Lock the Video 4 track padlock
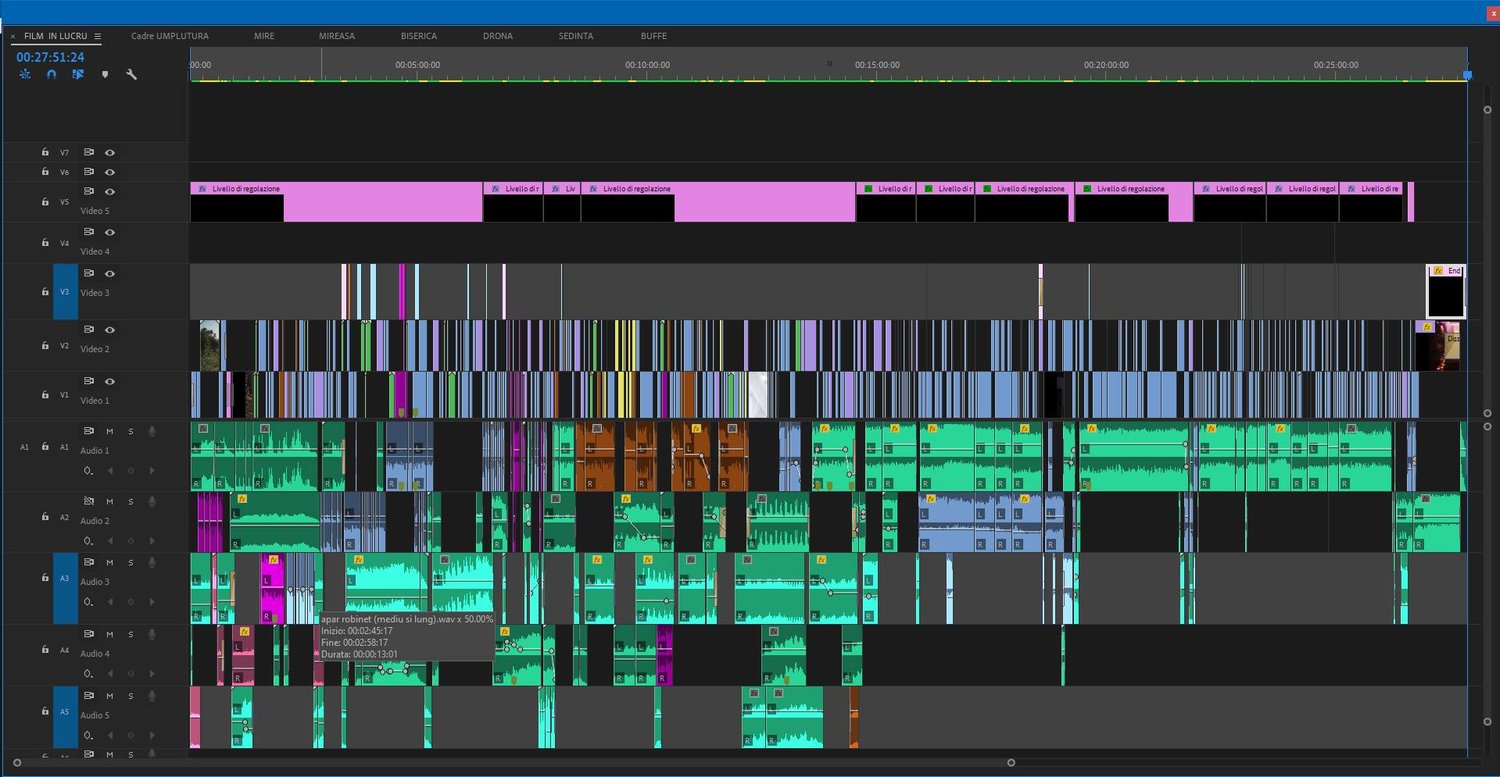The height and width of the screenshot is (777, 1500). pyautogui.click(x=45, y=243)
